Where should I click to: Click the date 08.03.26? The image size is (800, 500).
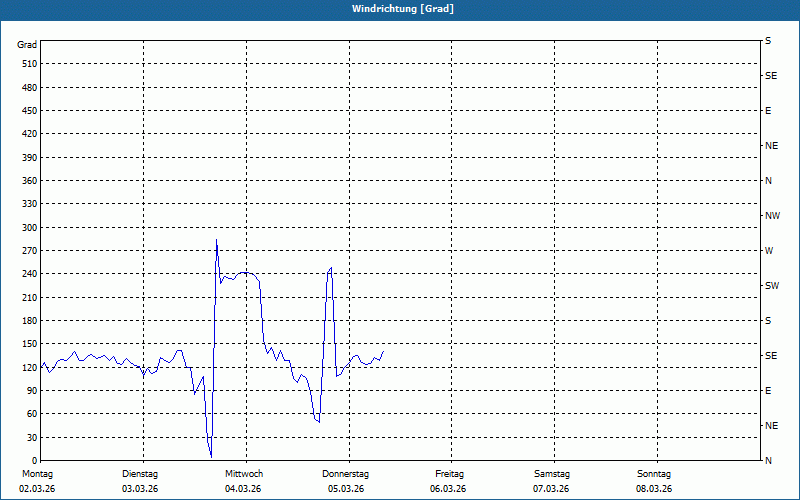pyautogui.click(x=654, y=489)
